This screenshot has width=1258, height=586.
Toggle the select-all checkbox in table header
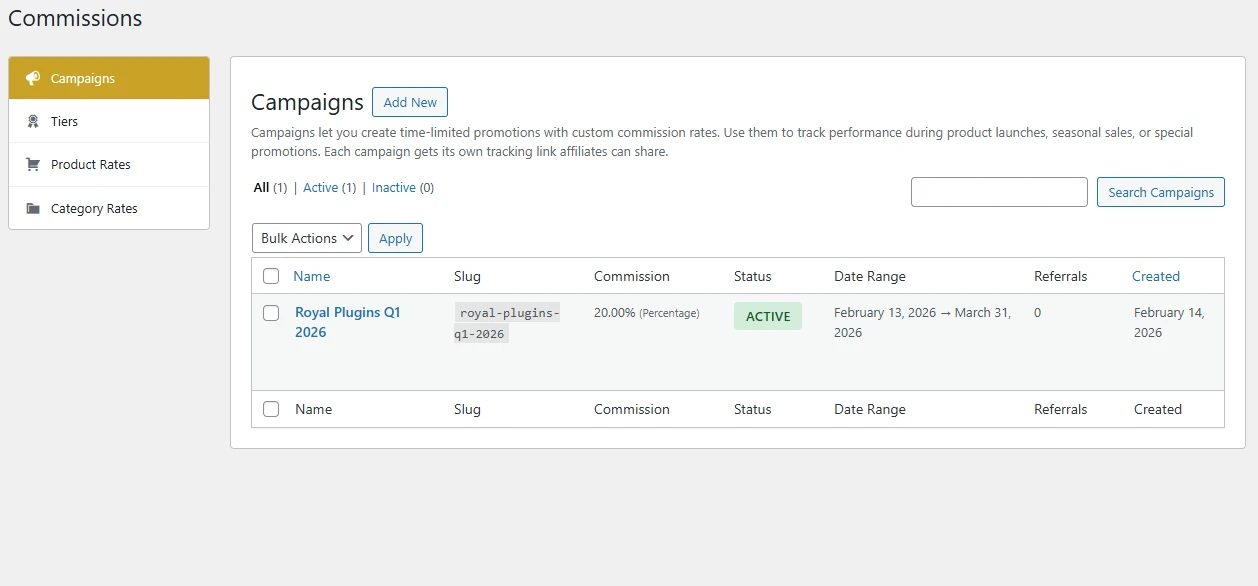(271, 276)
